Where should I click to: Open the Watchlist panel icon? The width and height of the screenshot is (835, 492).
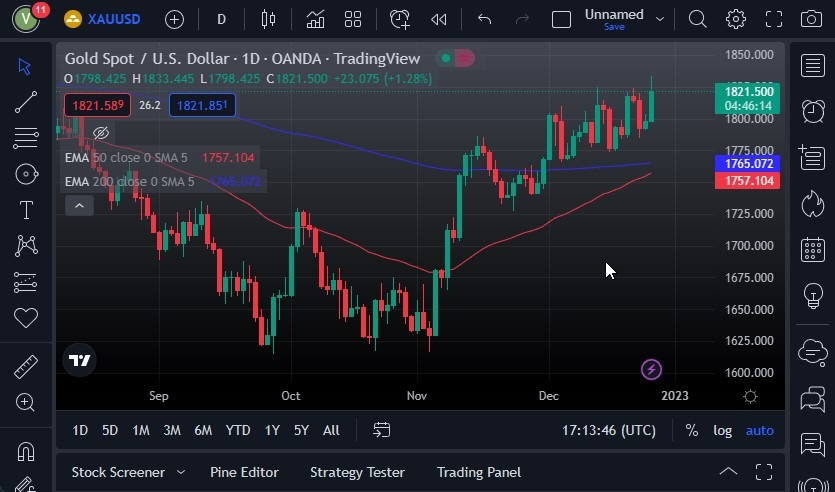(813, 66)
